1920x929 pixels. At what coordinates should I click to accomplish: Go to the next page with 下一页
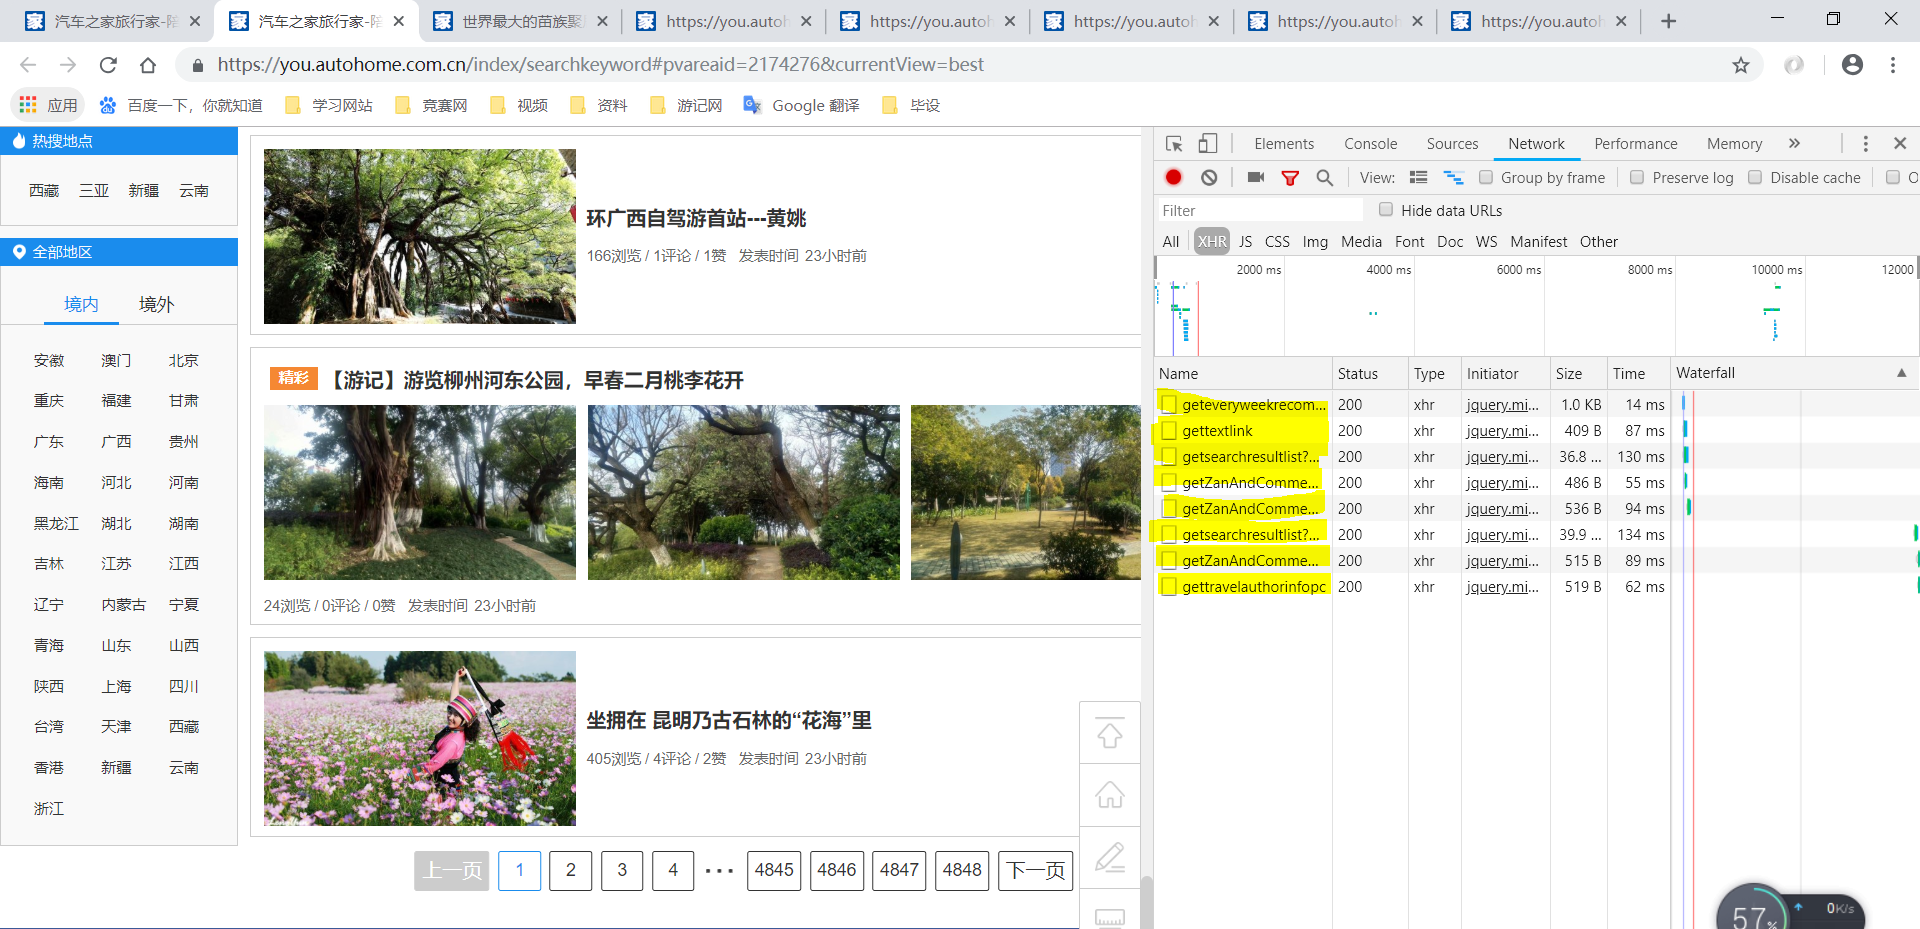tap(1035, 871)
